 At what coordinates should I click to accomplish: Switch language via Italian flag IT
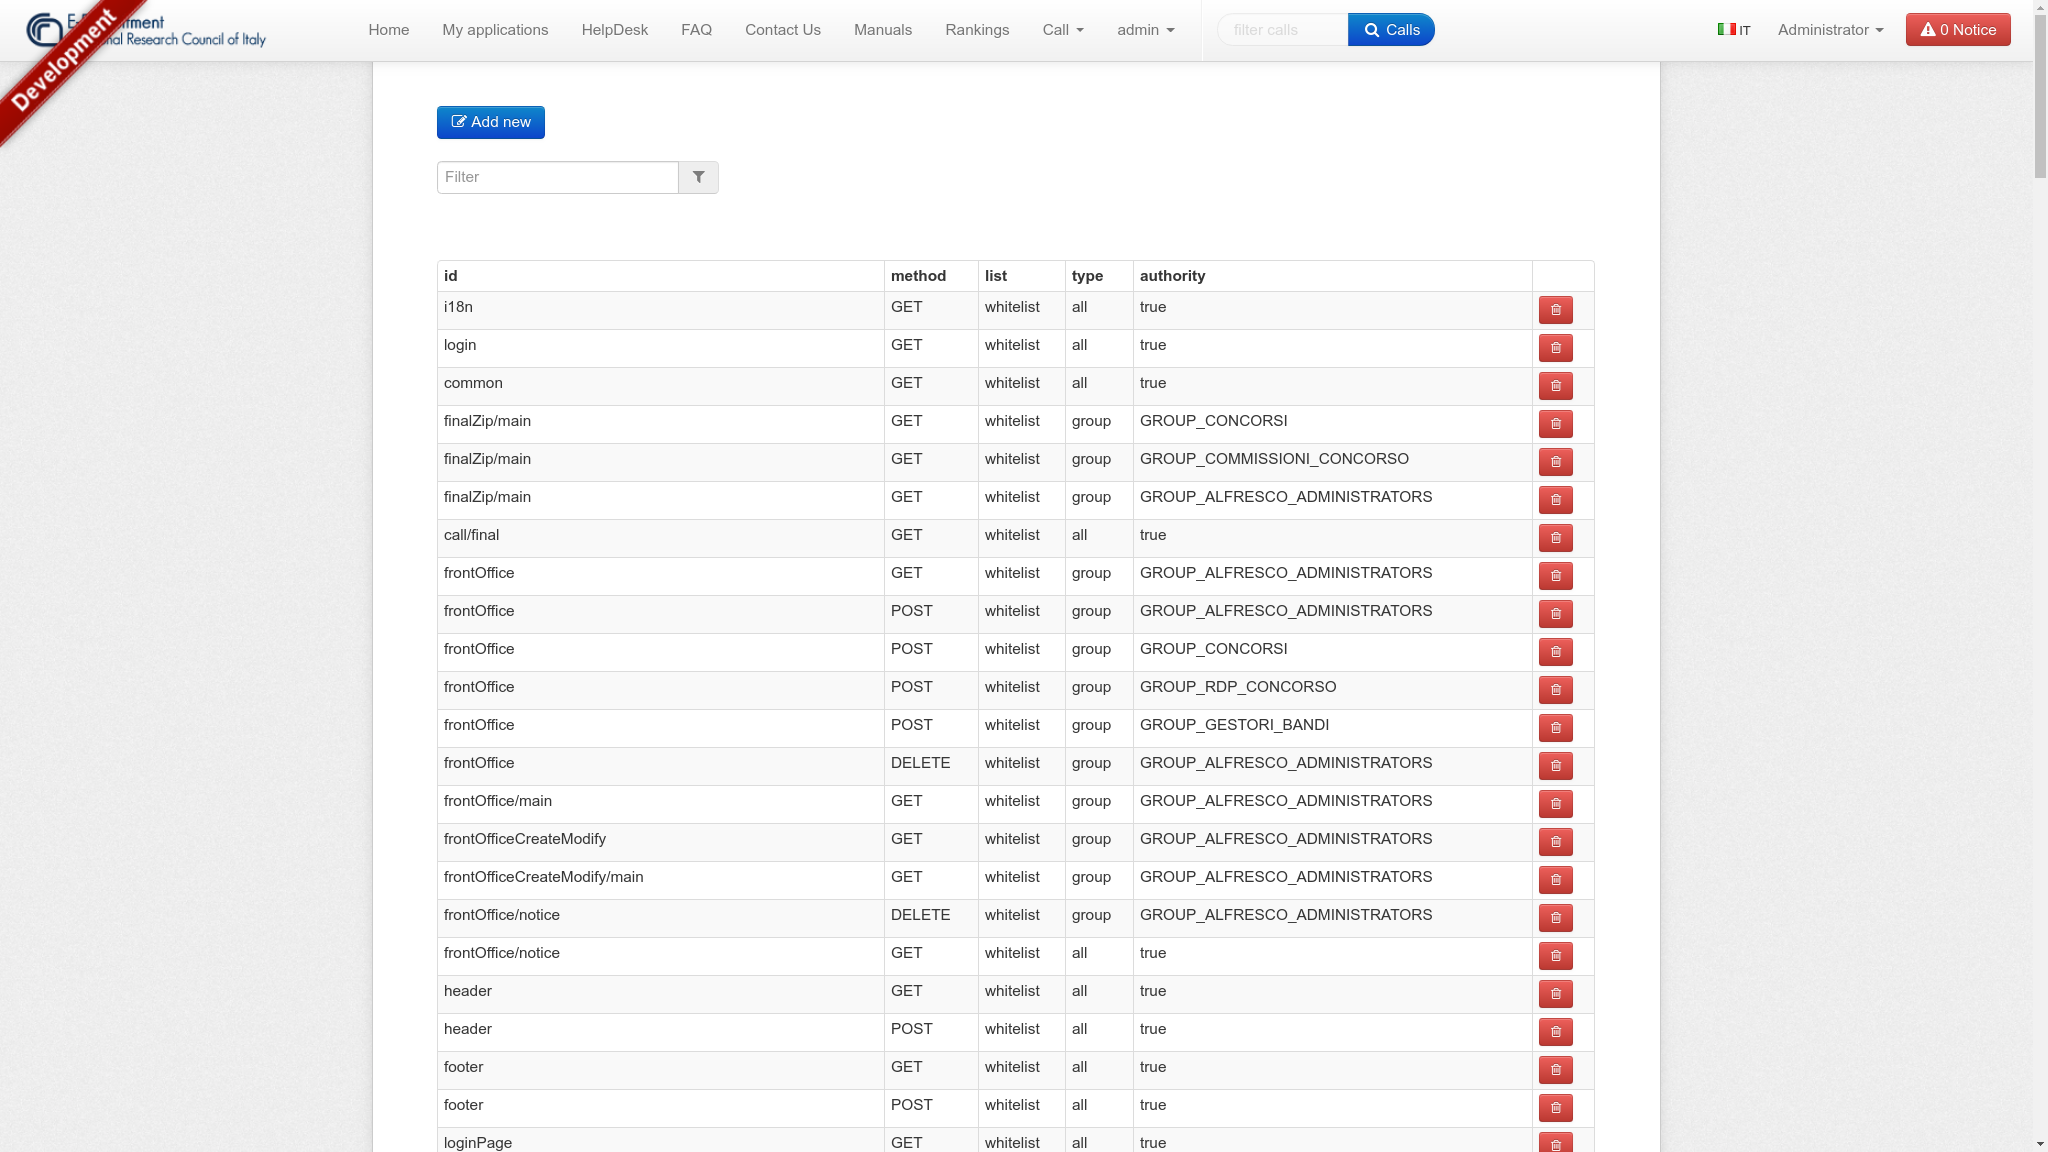1733,30
